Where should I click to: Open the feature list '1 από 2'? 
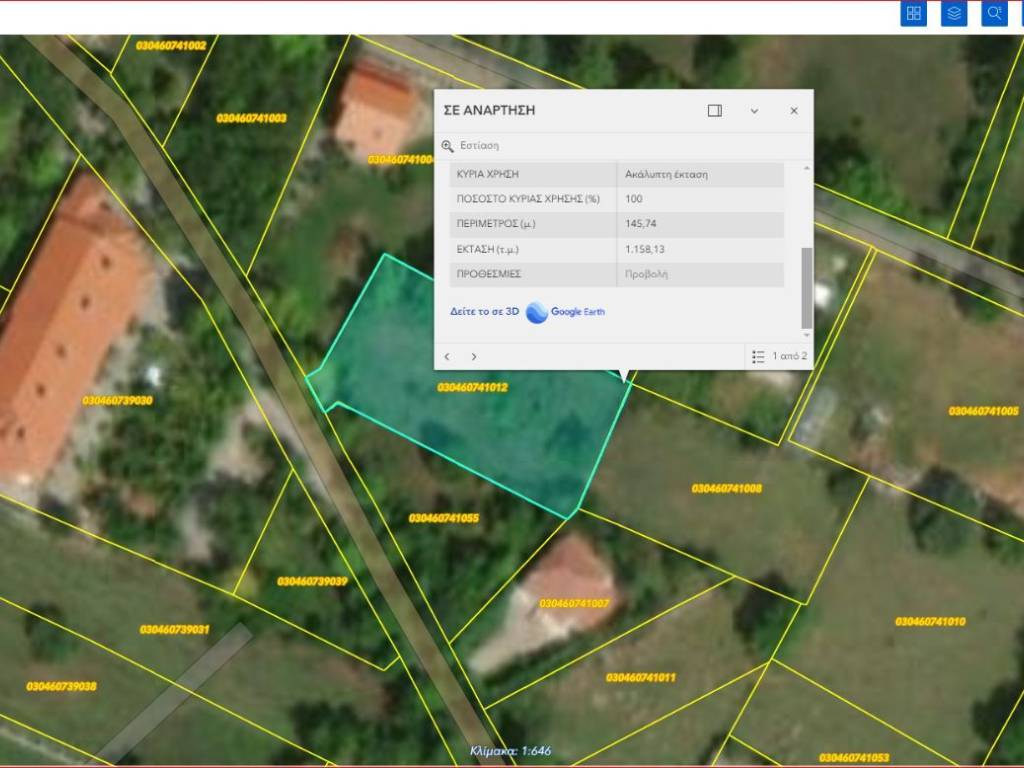779,357
